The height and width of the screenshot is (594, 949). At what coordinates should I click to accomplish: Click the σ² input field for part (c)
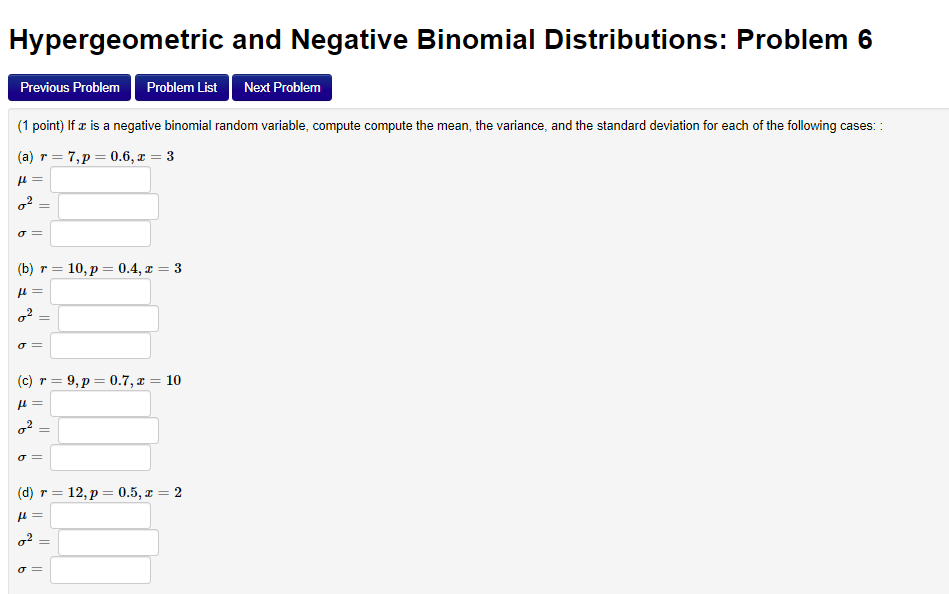[107, 430]
